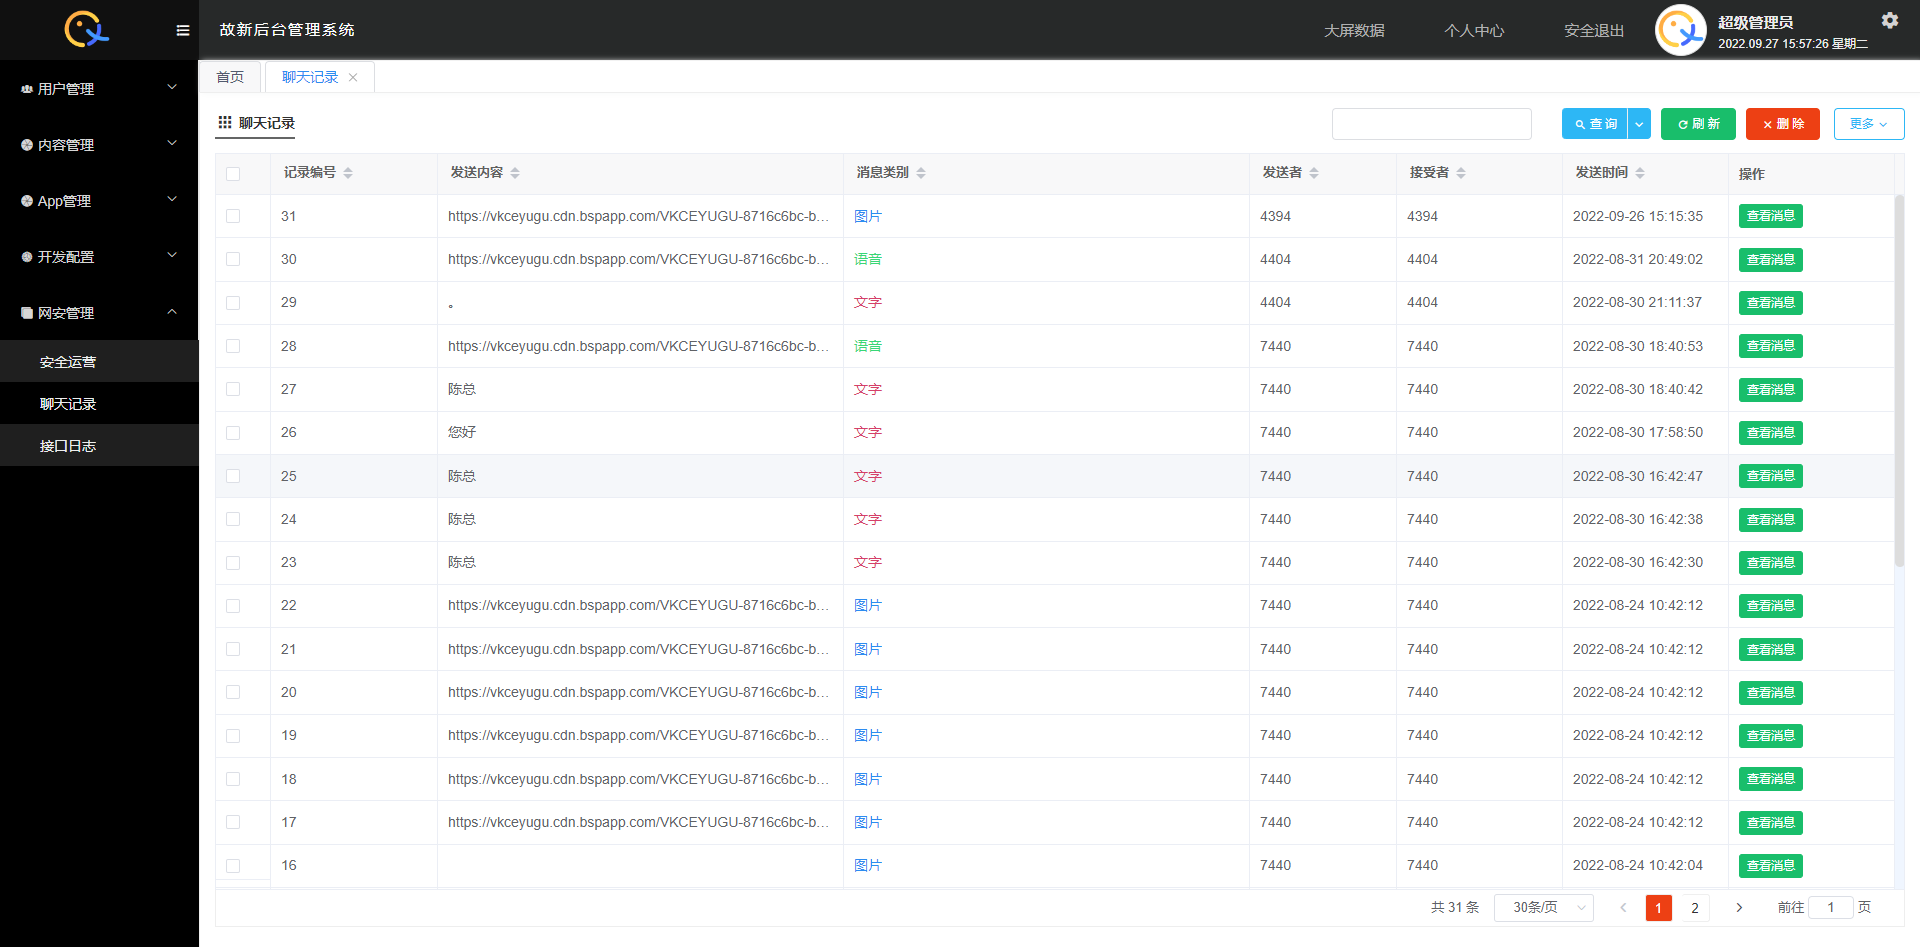Click the app logo in sidebar
This screenshot has height=947, width=1920.
[x=86, y=29]
